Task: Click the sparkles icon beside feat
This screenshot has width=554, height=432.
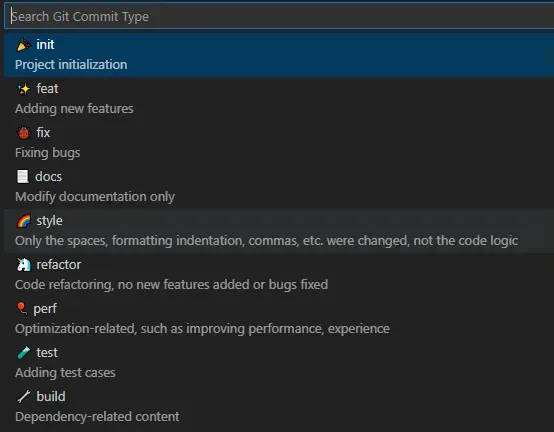Action: point(24,89)
